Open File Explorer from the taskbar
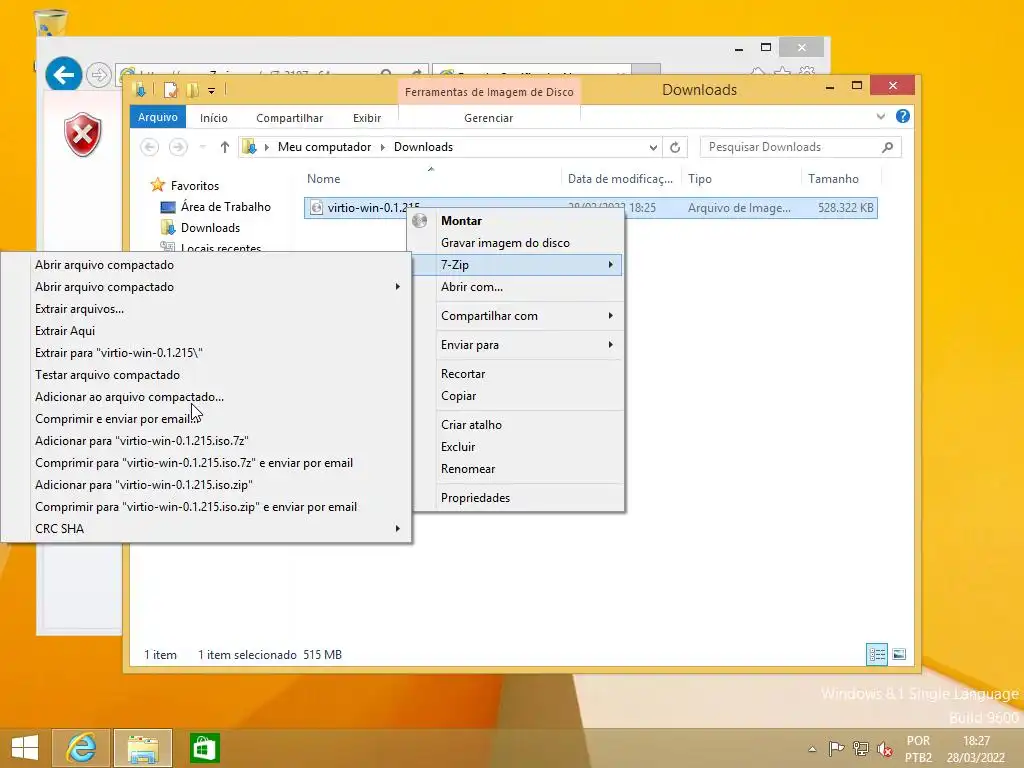Screen dimensions: 1024x768 143,748
